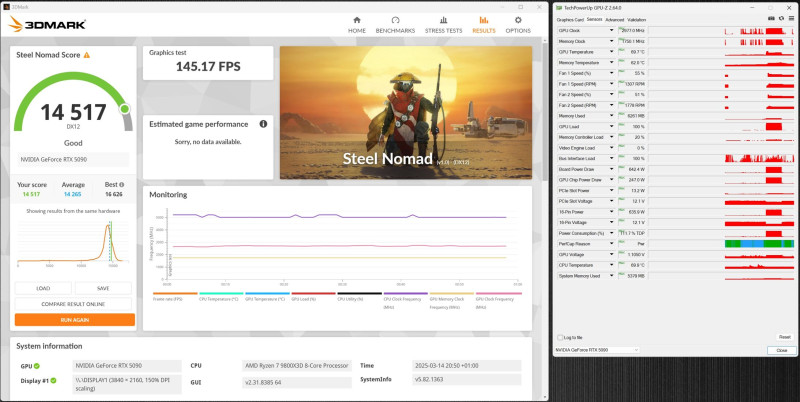Screen dimensions: 800x402
Task: Click the PerfCap Reason green-blue graph
Action: click(x=759, y=244)
